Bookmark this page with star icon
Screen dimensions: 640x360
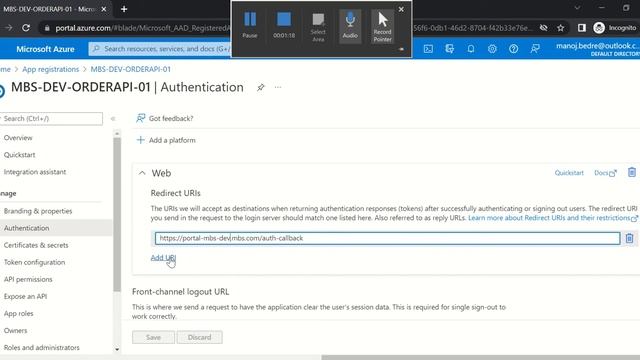pyautogui.click(x=560, y=28)
